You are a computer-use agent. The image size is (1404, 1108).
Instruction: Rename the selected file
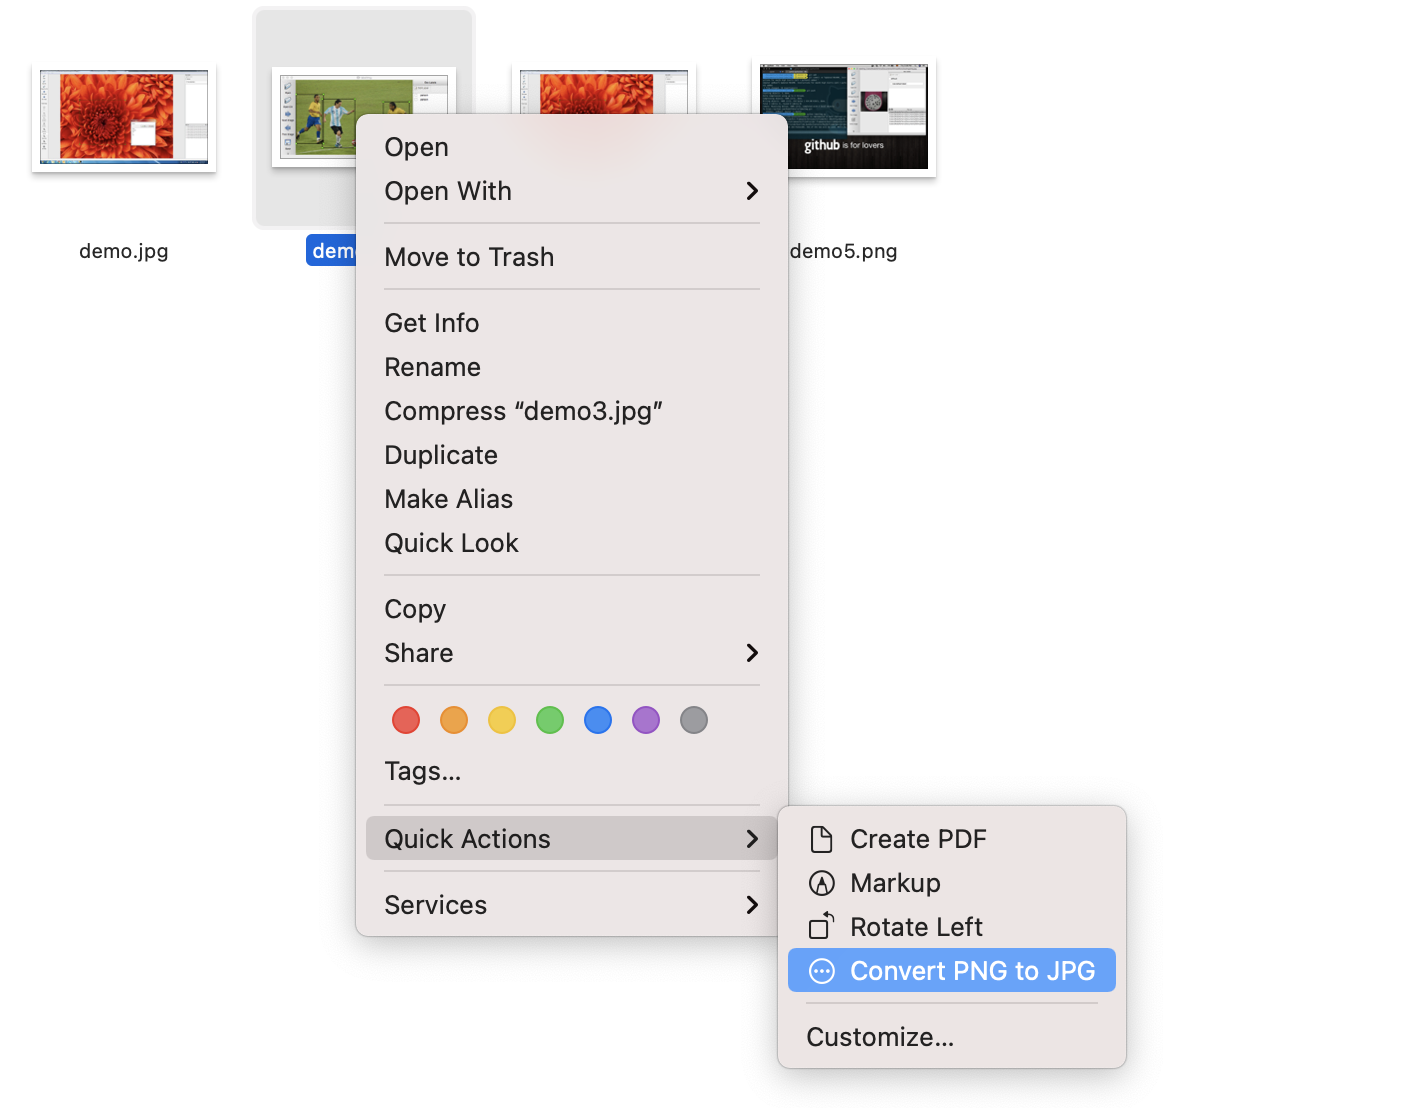click(432, 367)
